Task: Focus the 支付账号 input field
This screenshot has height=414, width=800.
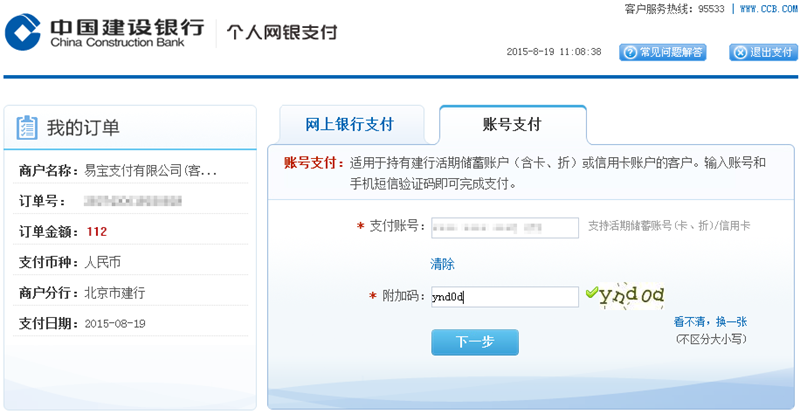Action: [504, 227]
